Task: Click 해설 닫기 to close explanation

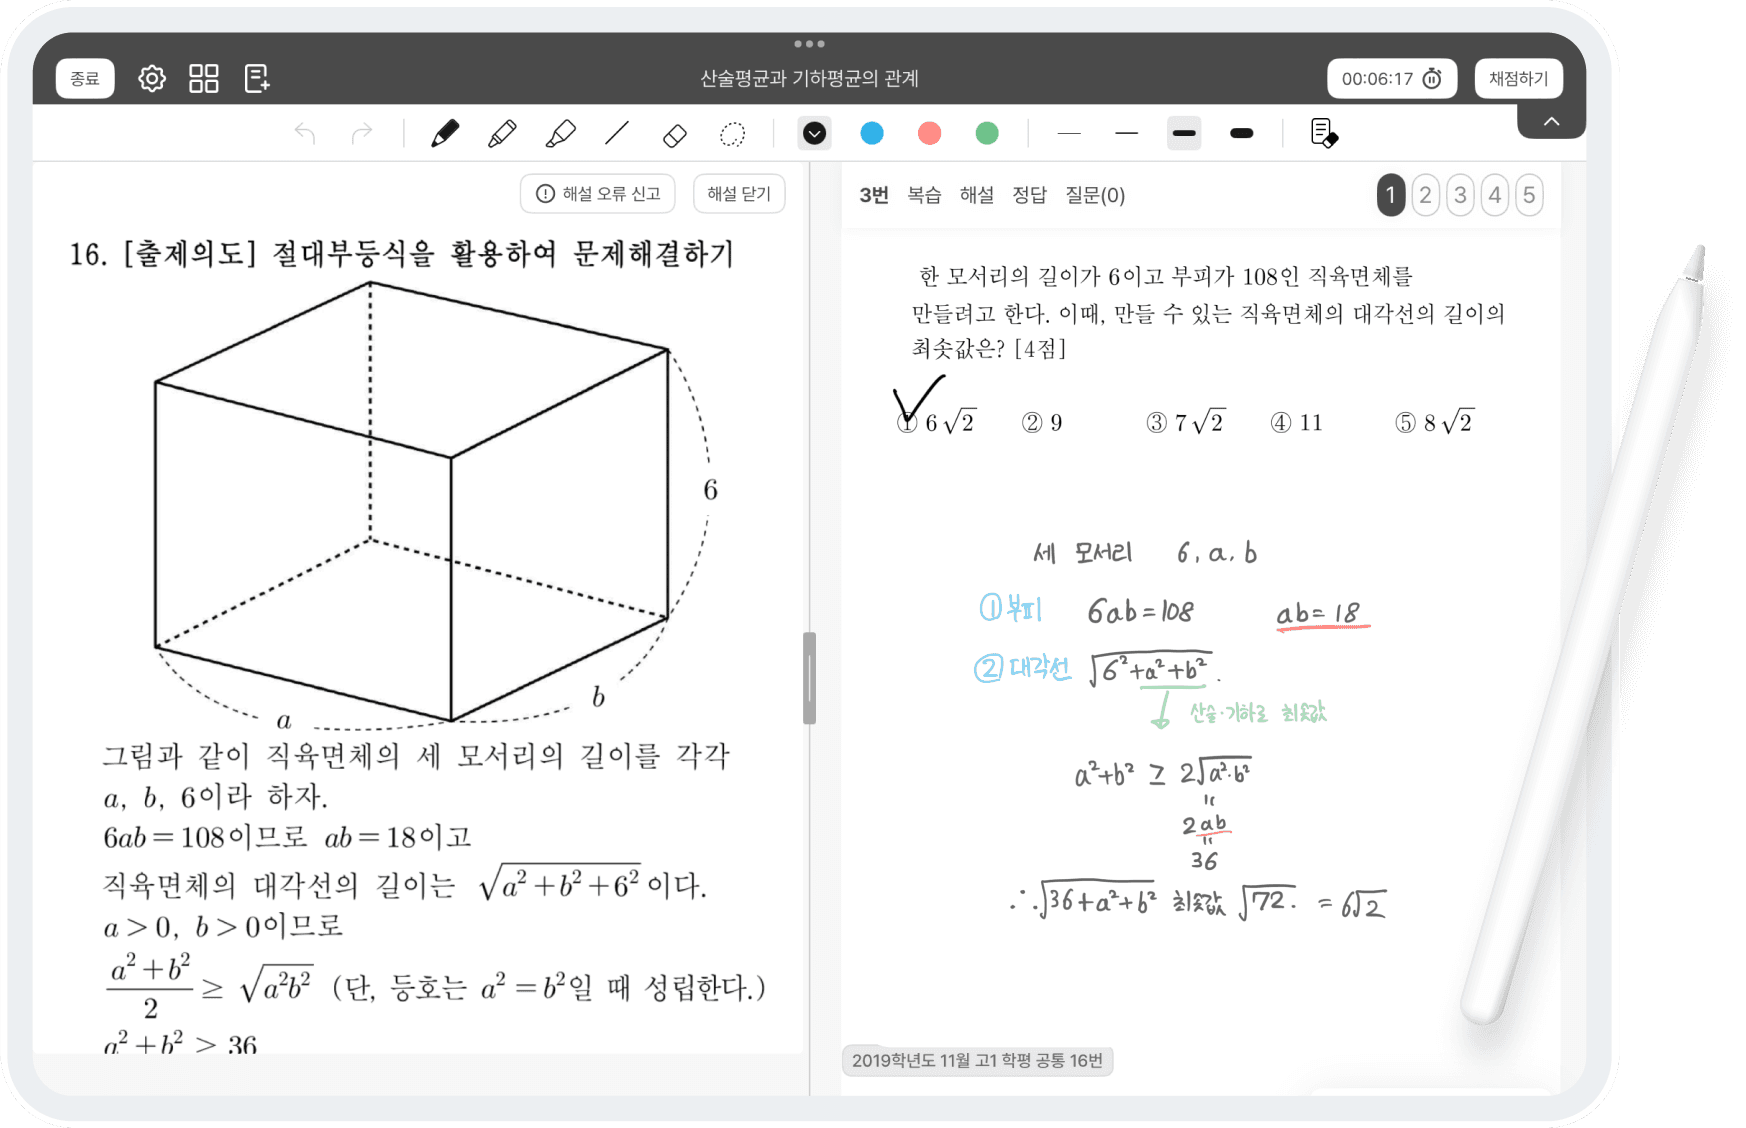Action: pos(739,194)
